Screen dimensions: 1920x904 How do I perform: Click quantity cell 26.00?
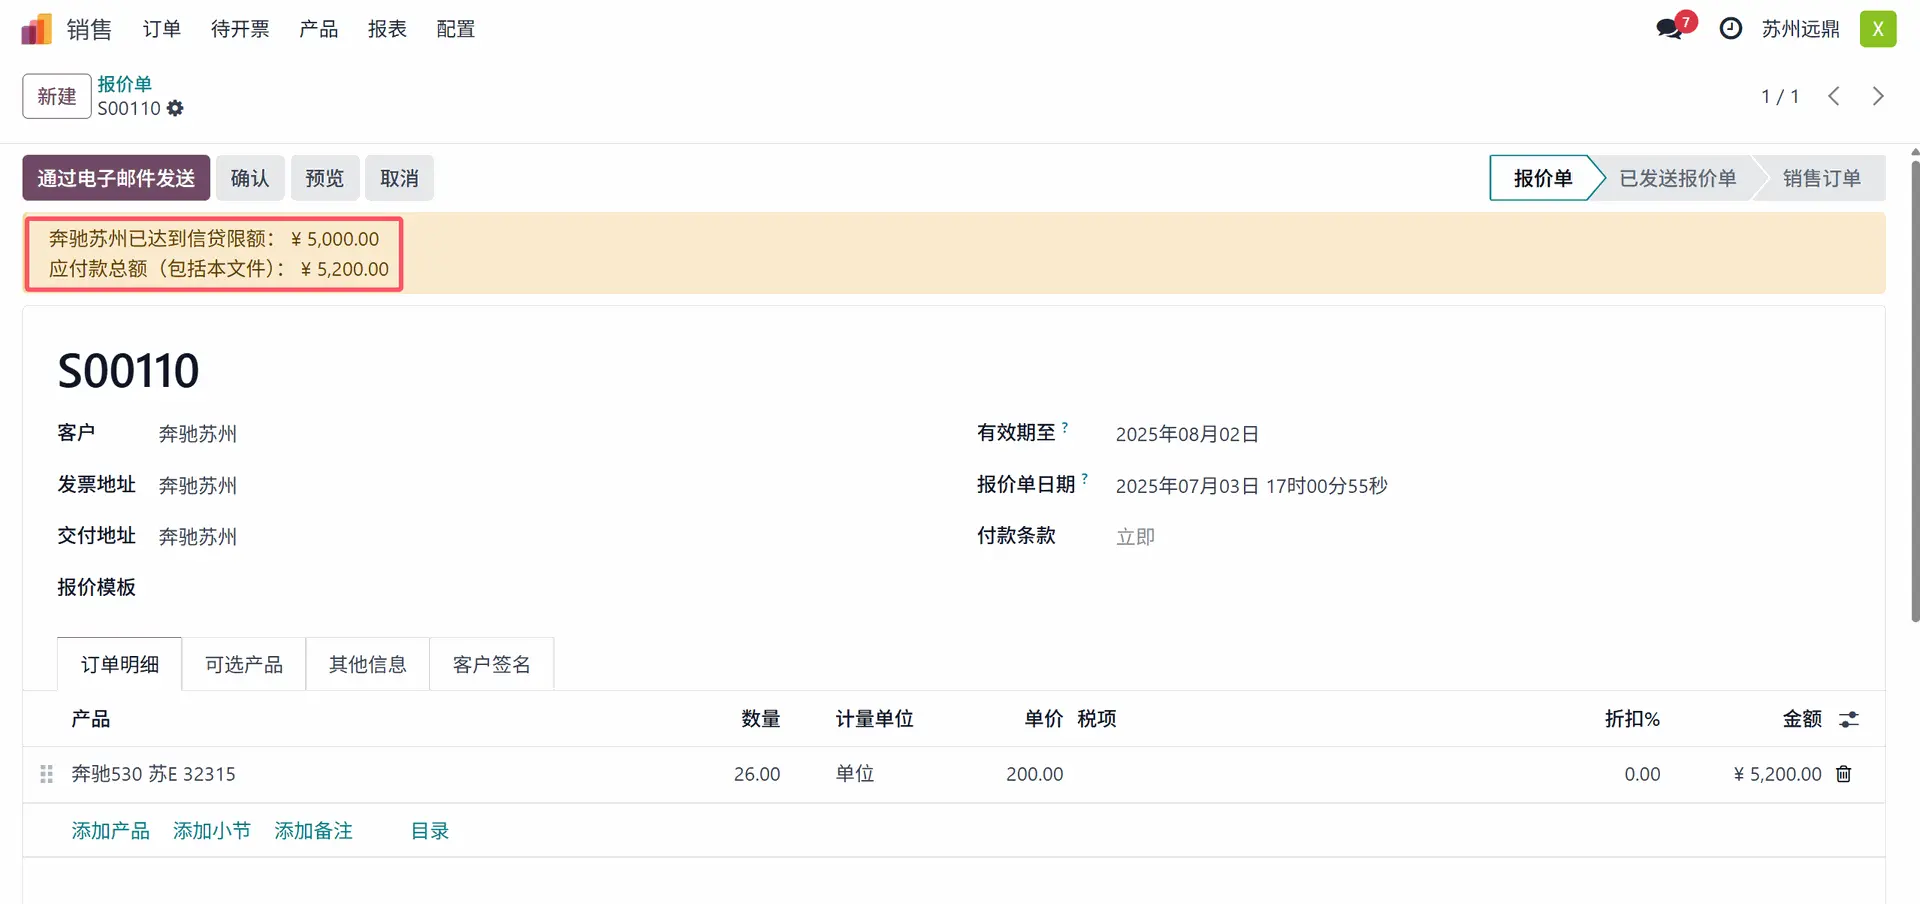[x=757, y=774]
